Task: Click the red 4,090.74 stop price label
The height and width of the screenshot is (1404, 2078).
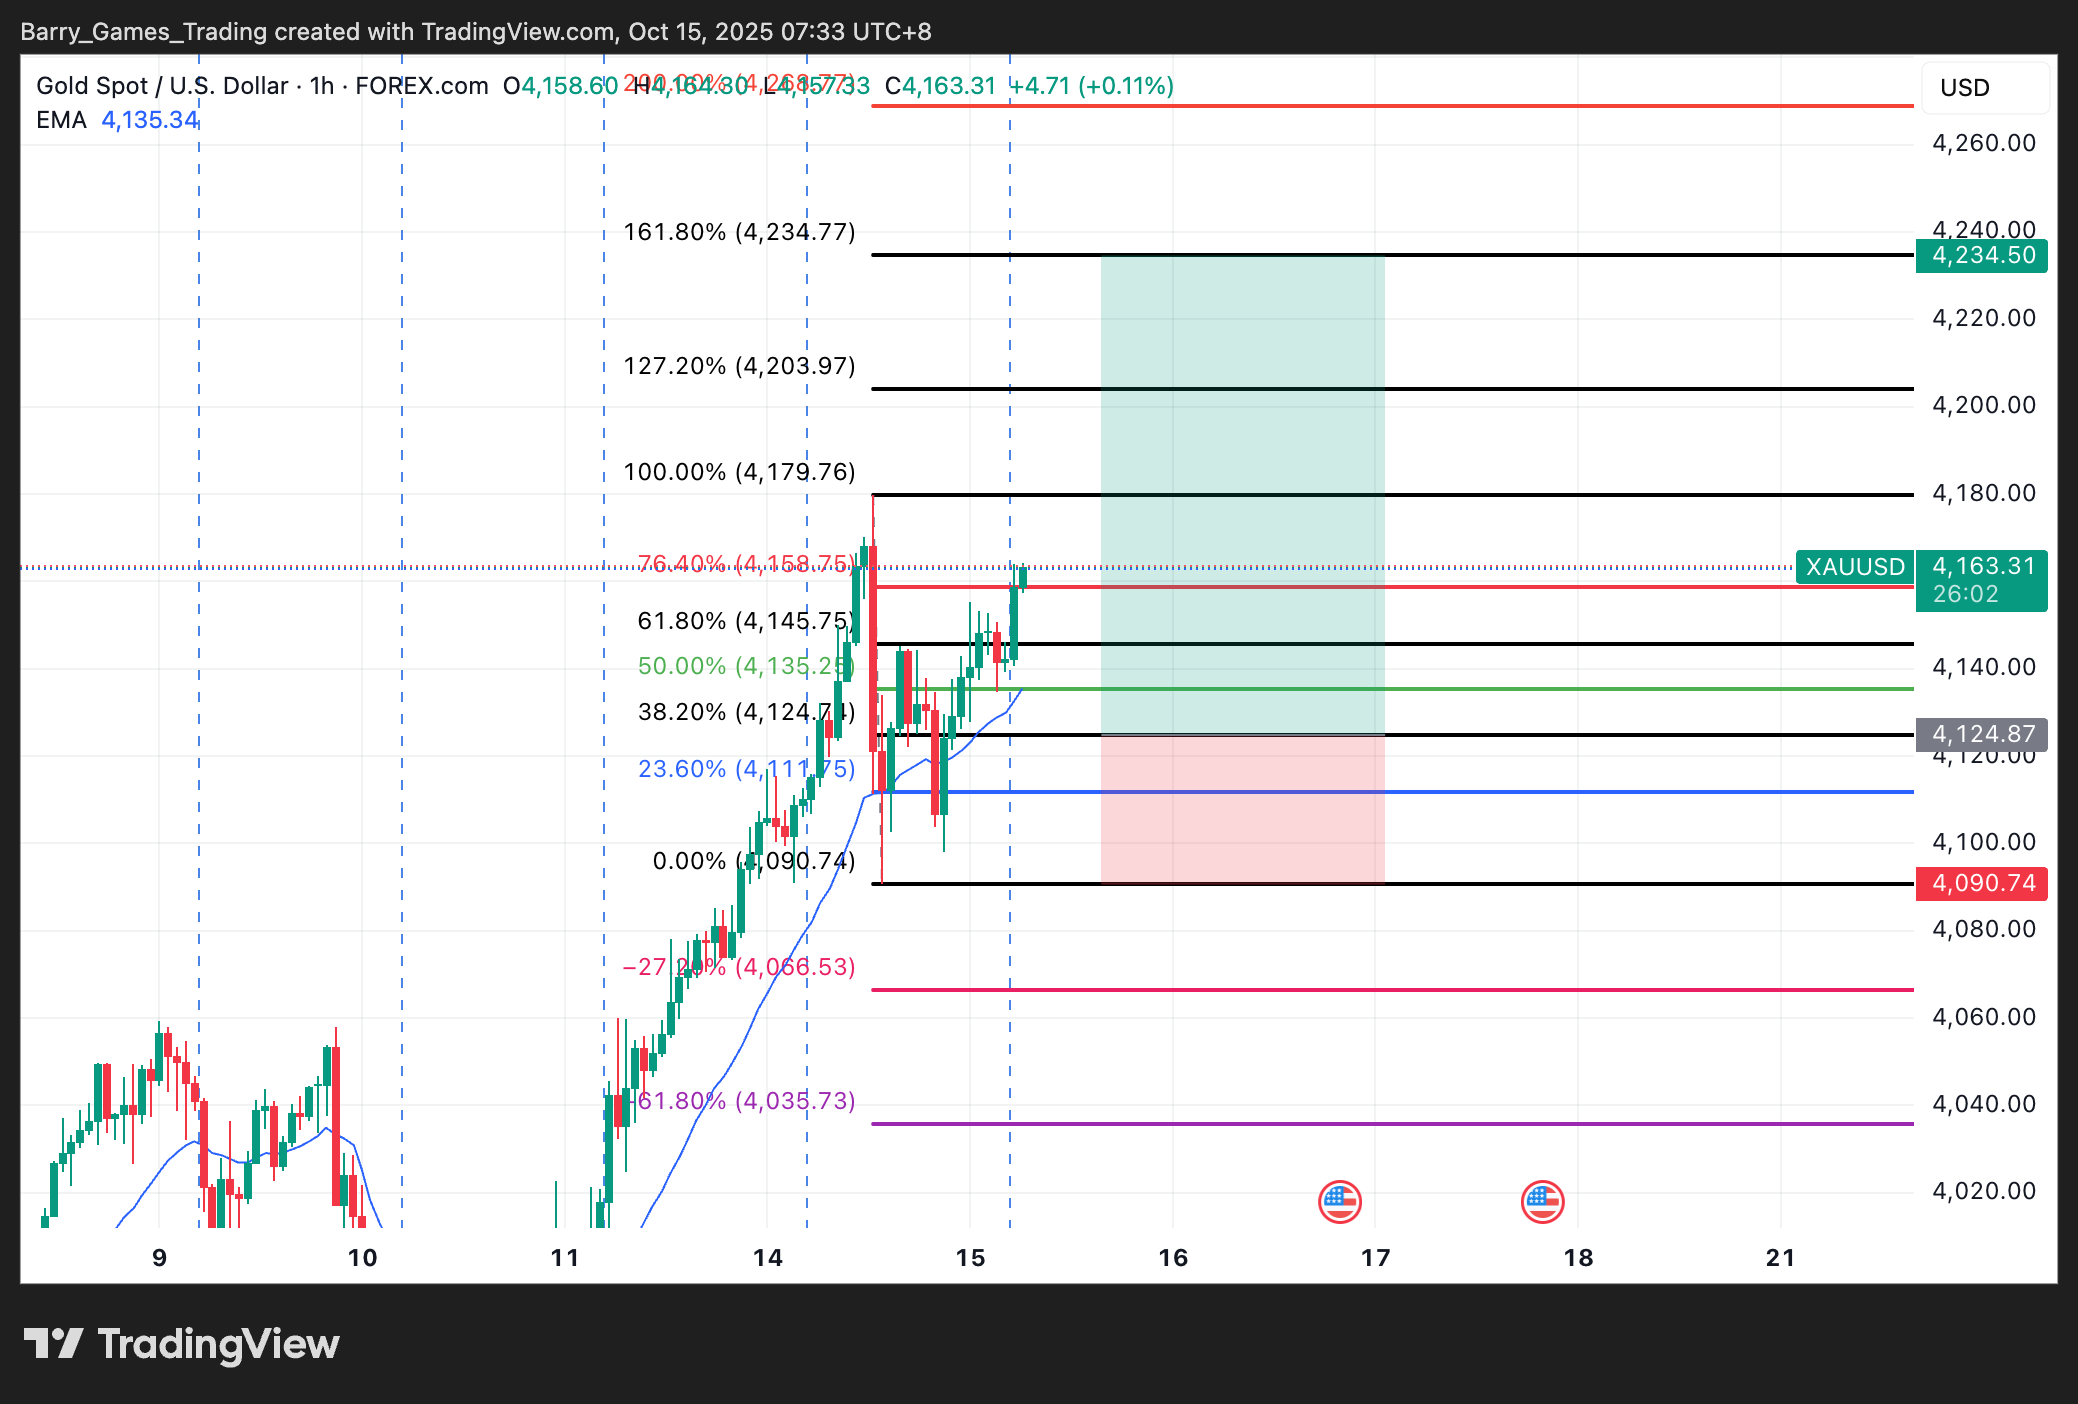Action: [1982, 884]
